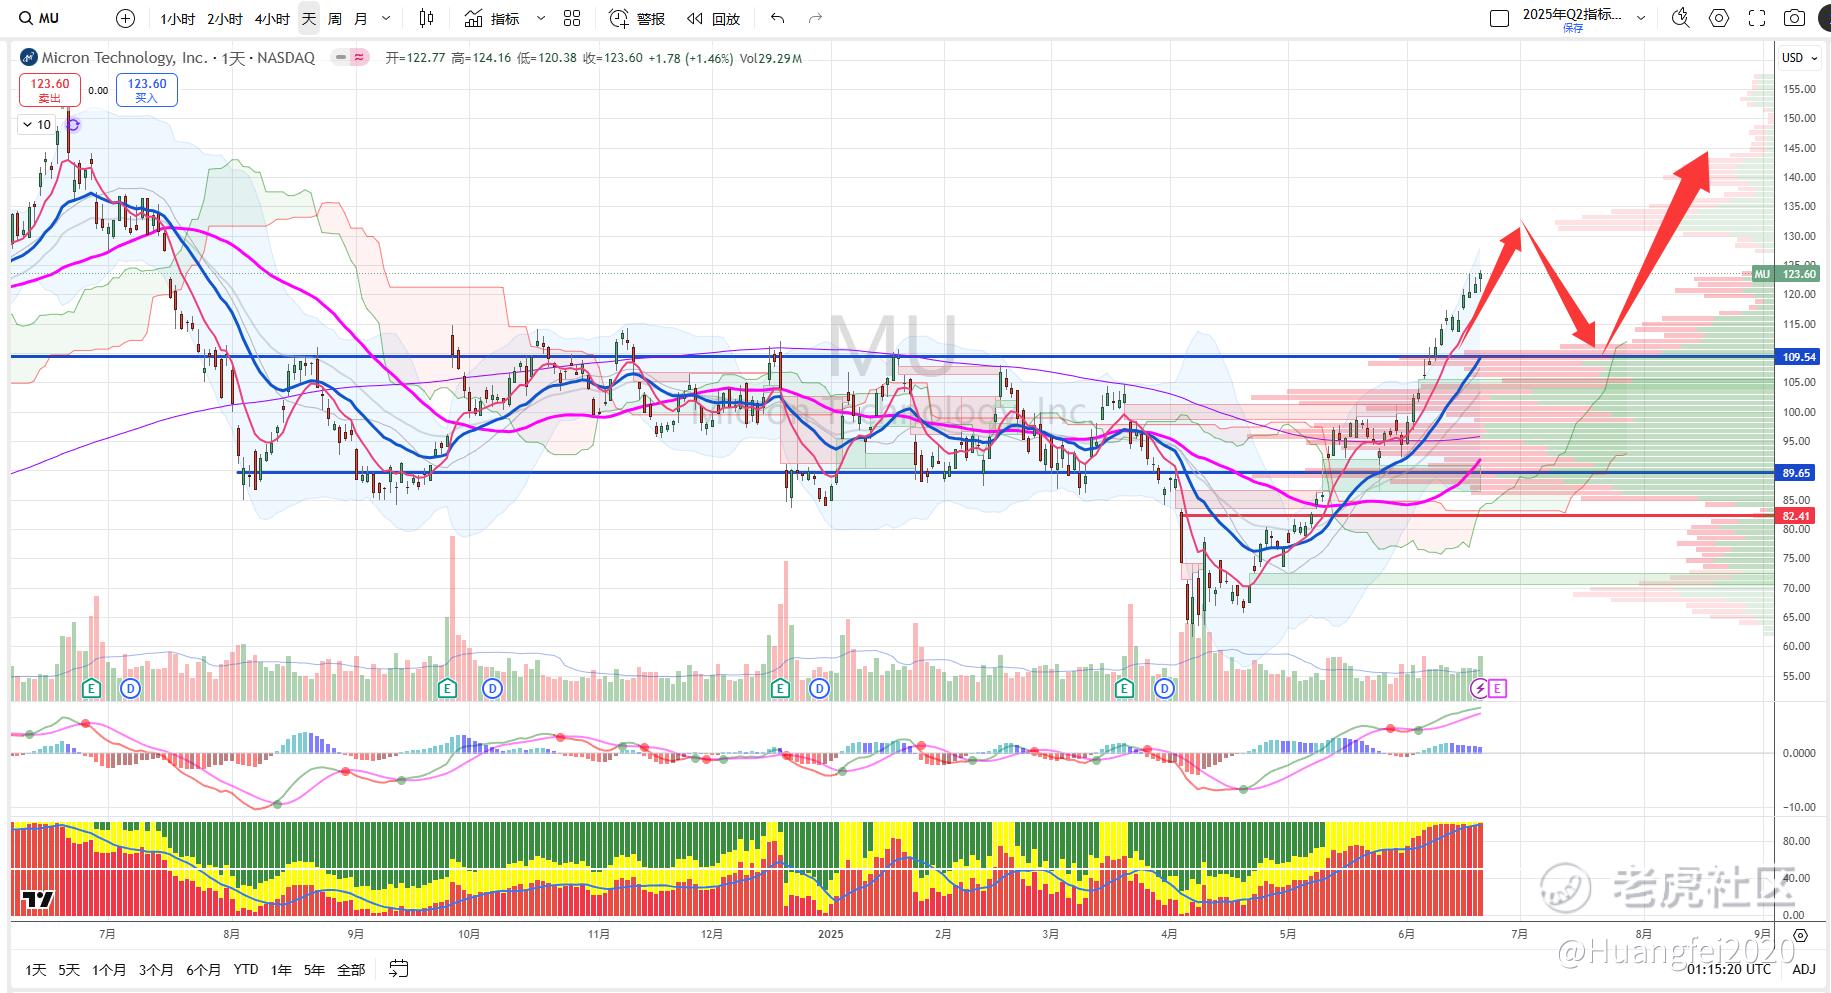Screen dimensions: 1831x993
Task: Set the date range to 5年
Action: pyautogui.click(x=314, y=969)
